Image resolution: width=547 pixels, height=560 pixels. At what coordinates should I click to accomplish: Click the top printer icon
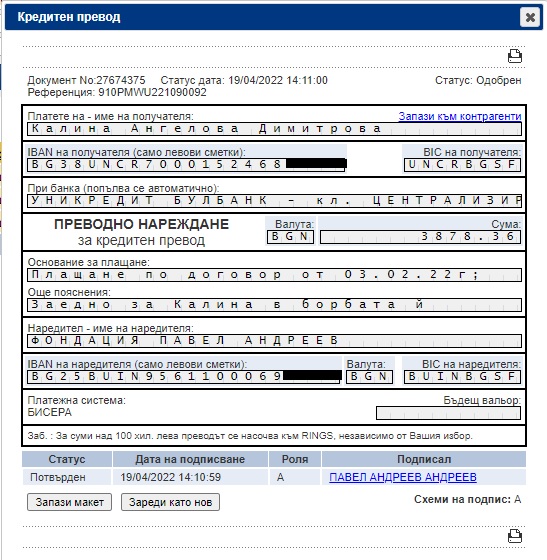pyautogui.click(x=515, y=56)
